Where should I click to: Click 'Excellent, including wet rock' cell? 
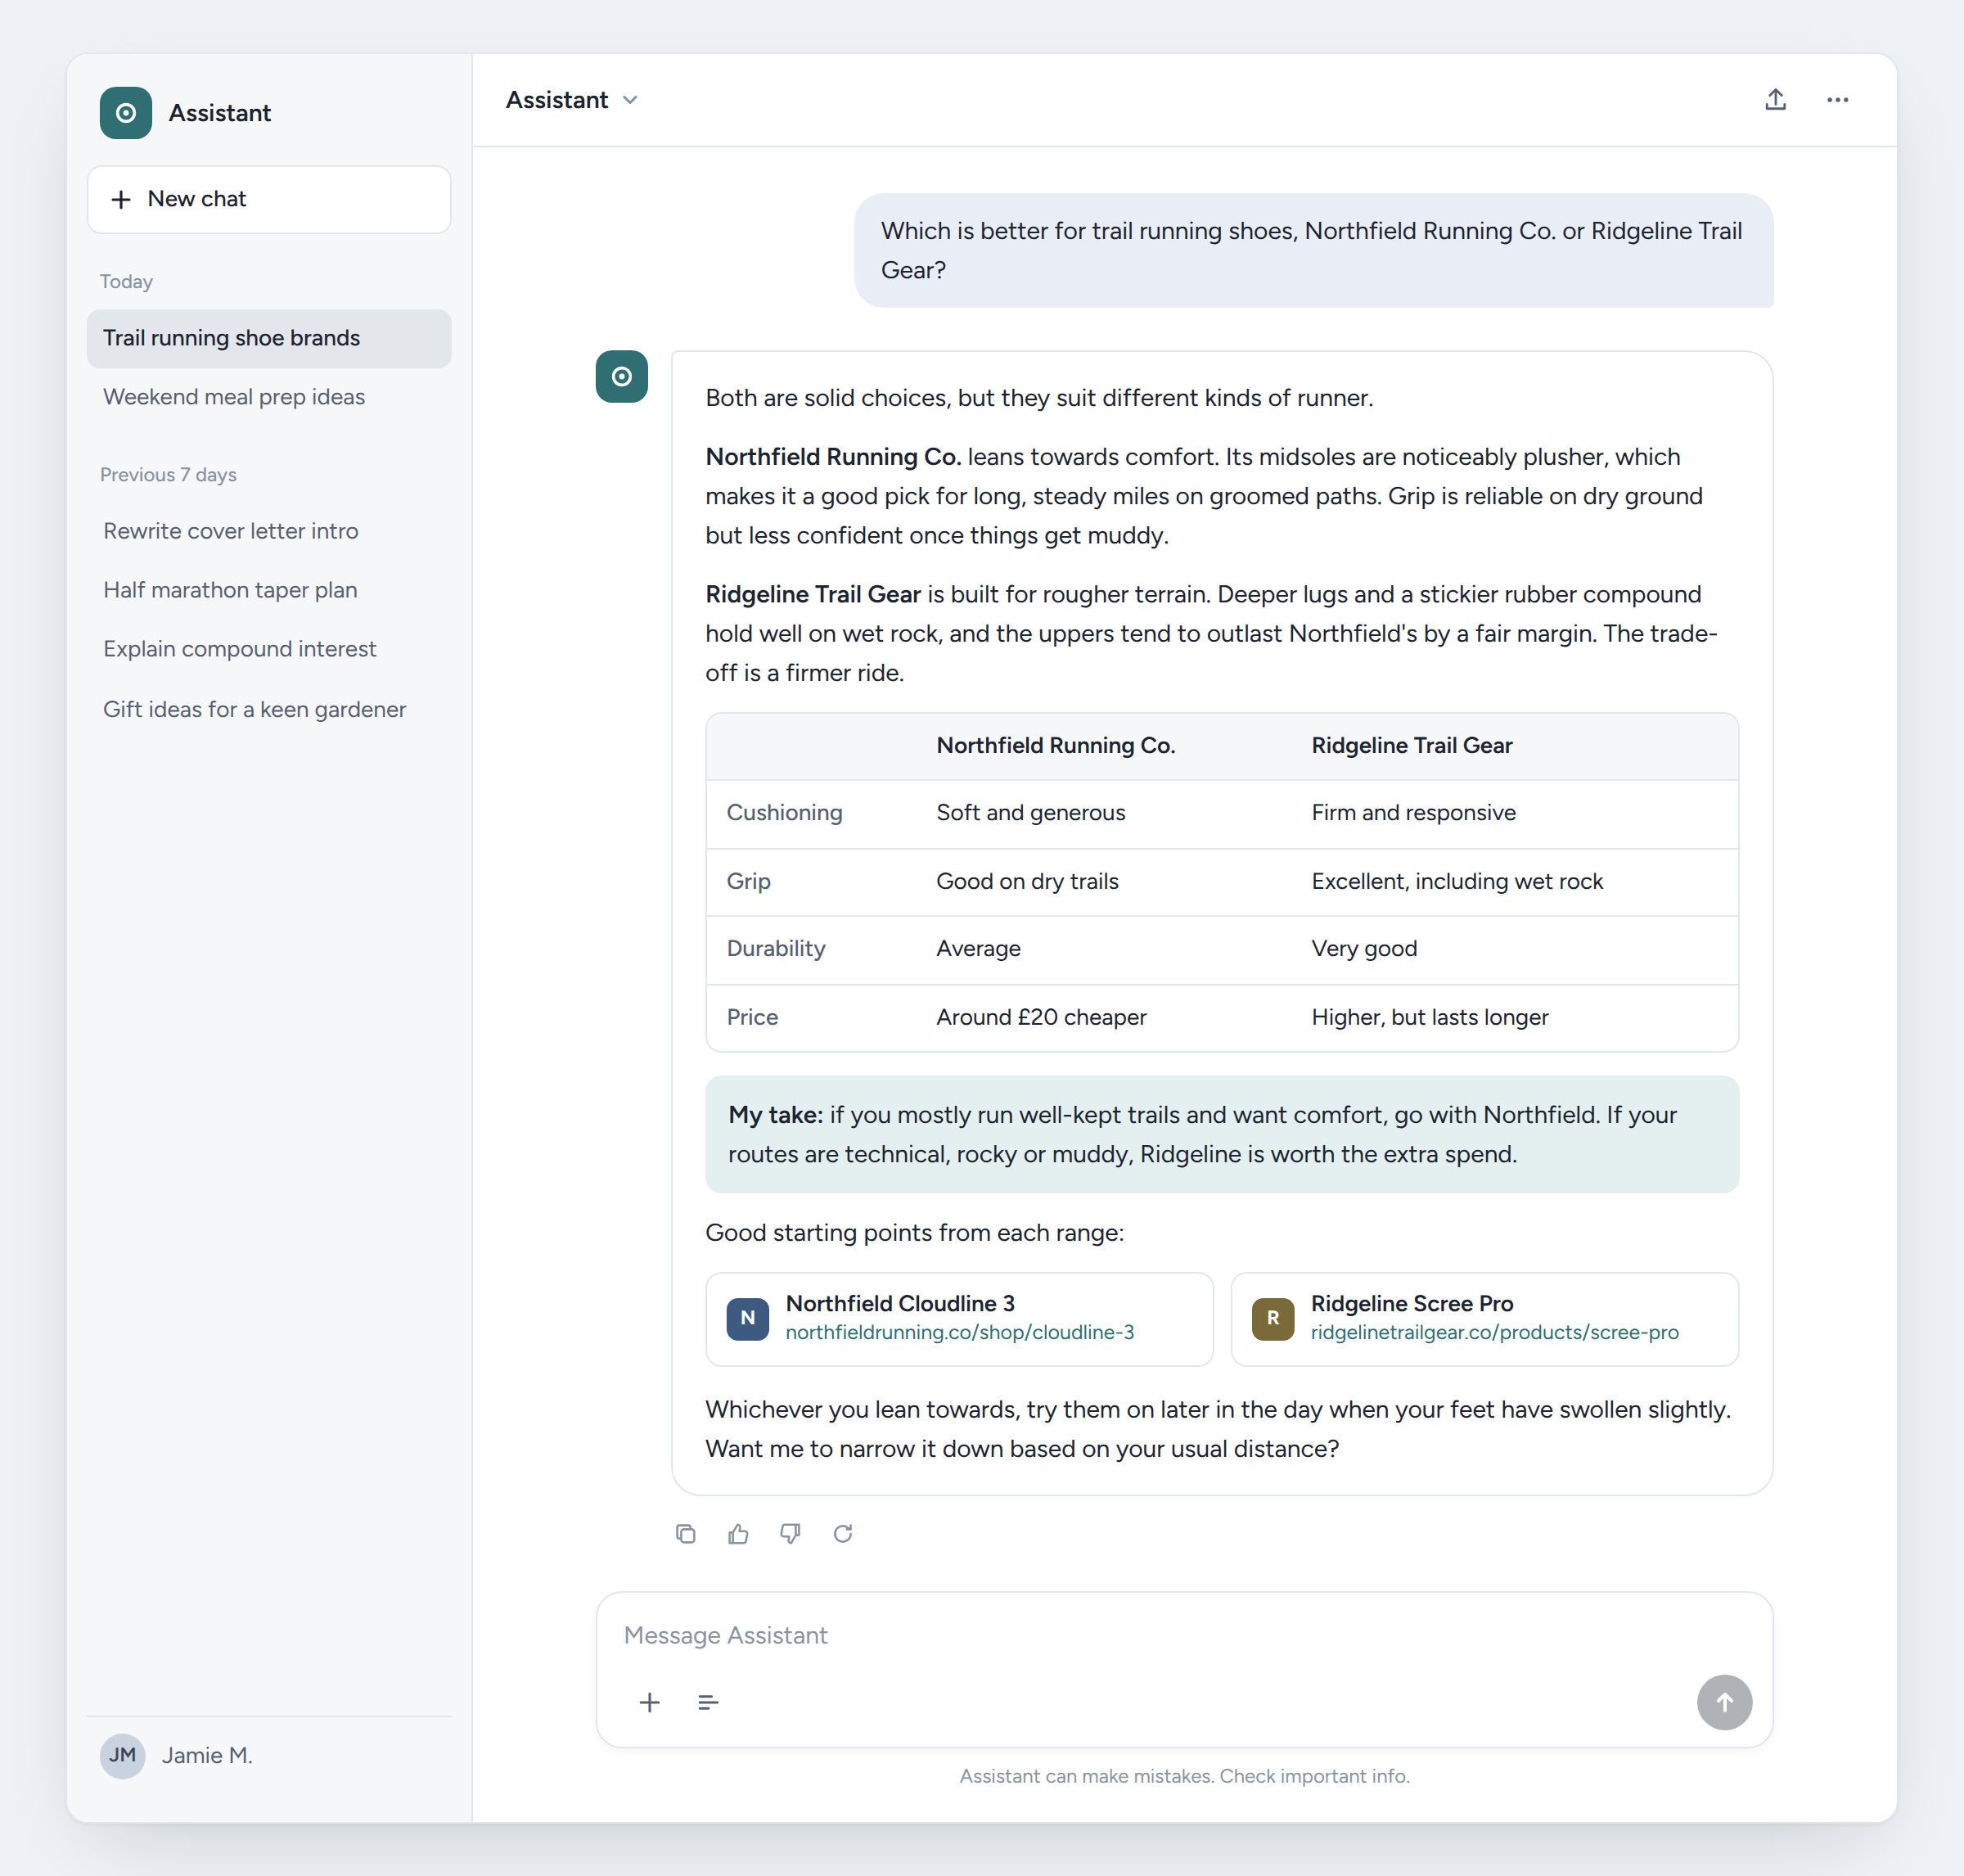click(1457, 881)
